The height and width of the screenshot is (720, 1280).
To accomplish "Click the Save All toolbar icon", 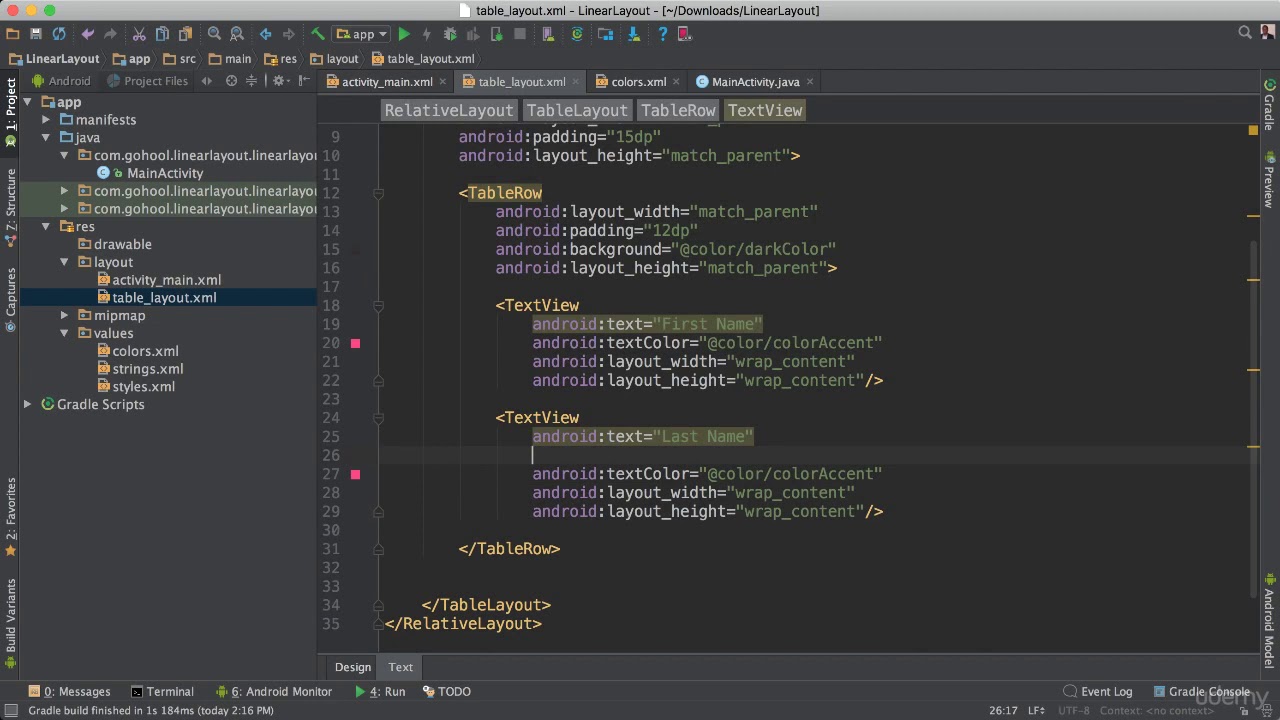I will [36, 34].
